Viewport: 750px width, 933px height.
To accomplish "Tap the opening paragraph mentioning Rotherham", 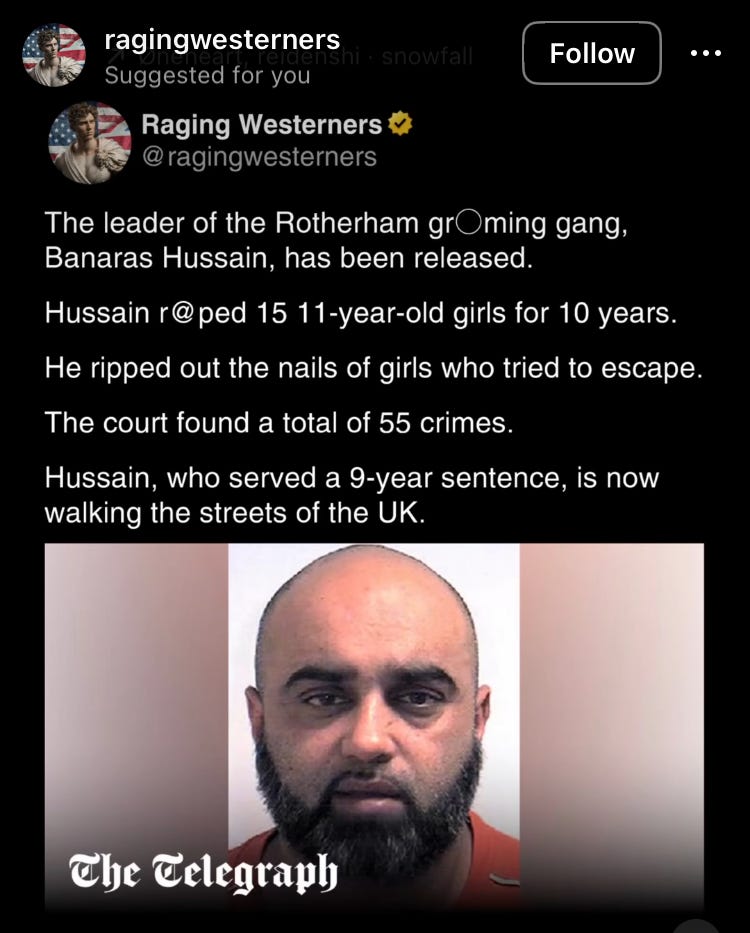I will tap(336, 240).
